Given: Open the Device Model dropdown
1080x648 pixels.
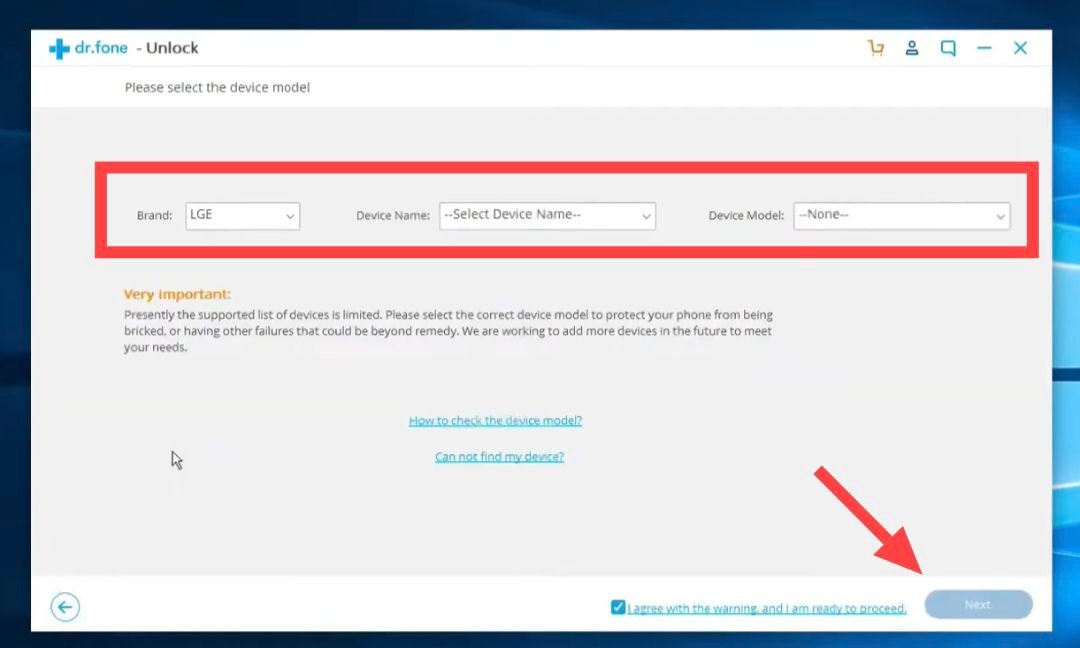Looking at the screenshot, I should click(x=902, y=216).
